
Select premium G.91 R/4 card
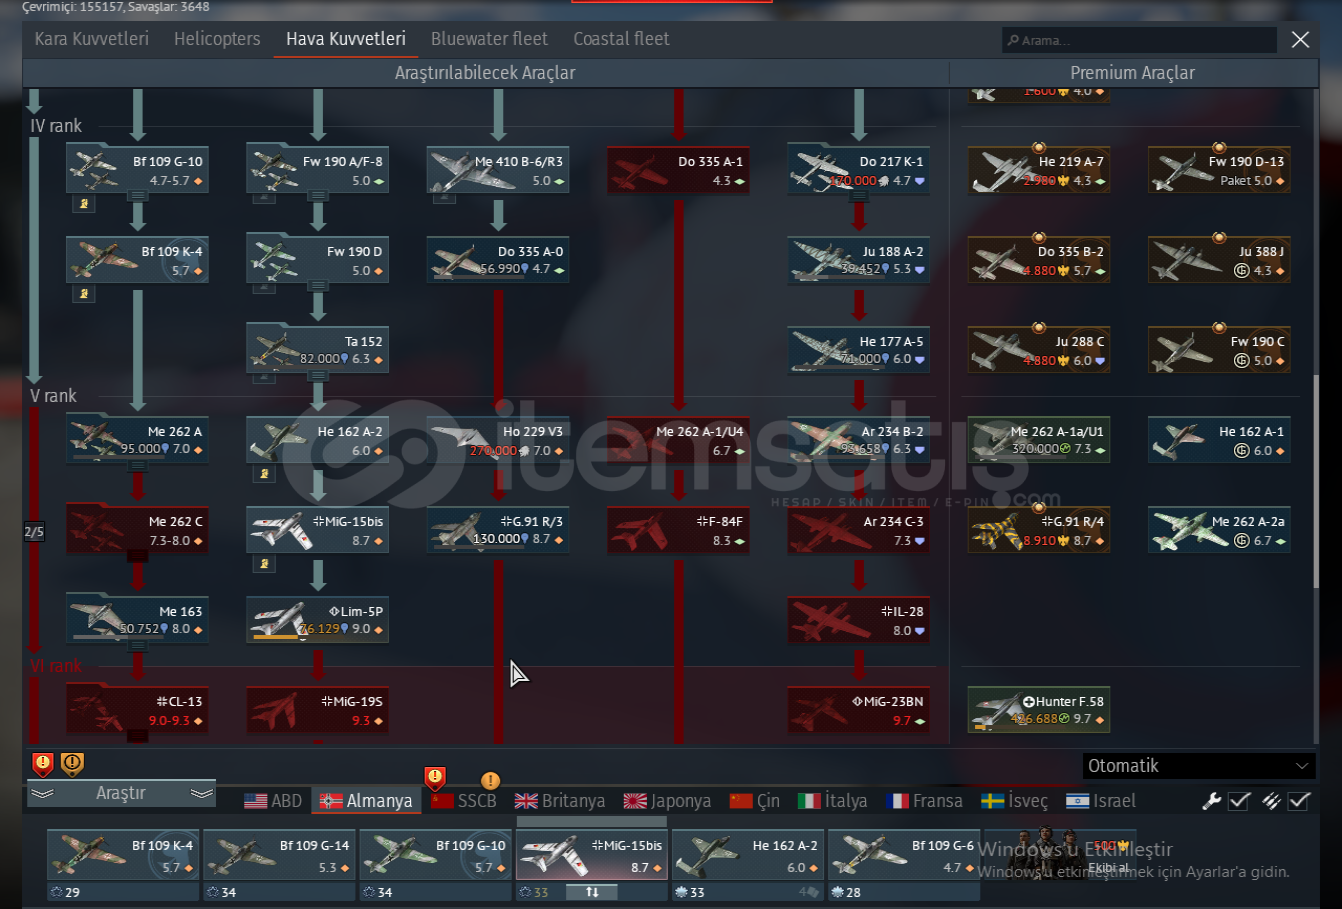tap(1039, 529)
